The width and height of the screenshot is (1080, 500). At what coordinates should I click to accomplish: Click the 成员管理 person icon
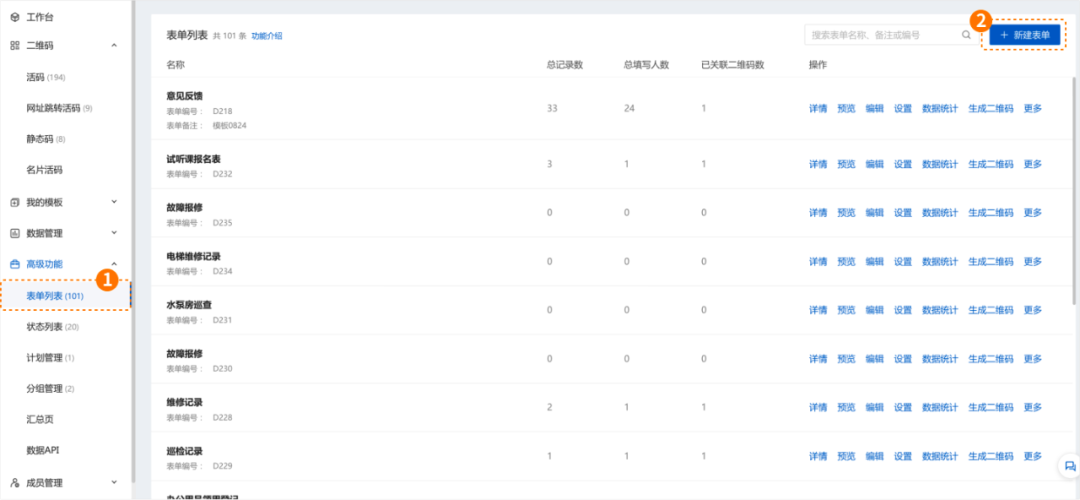(x=15, y=483)
